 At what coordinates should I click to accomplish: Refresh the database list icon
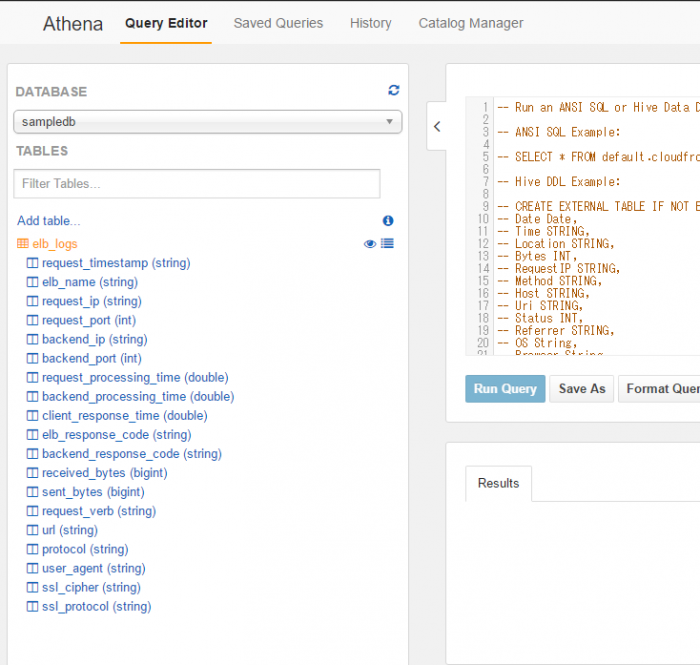coord(393,90)
